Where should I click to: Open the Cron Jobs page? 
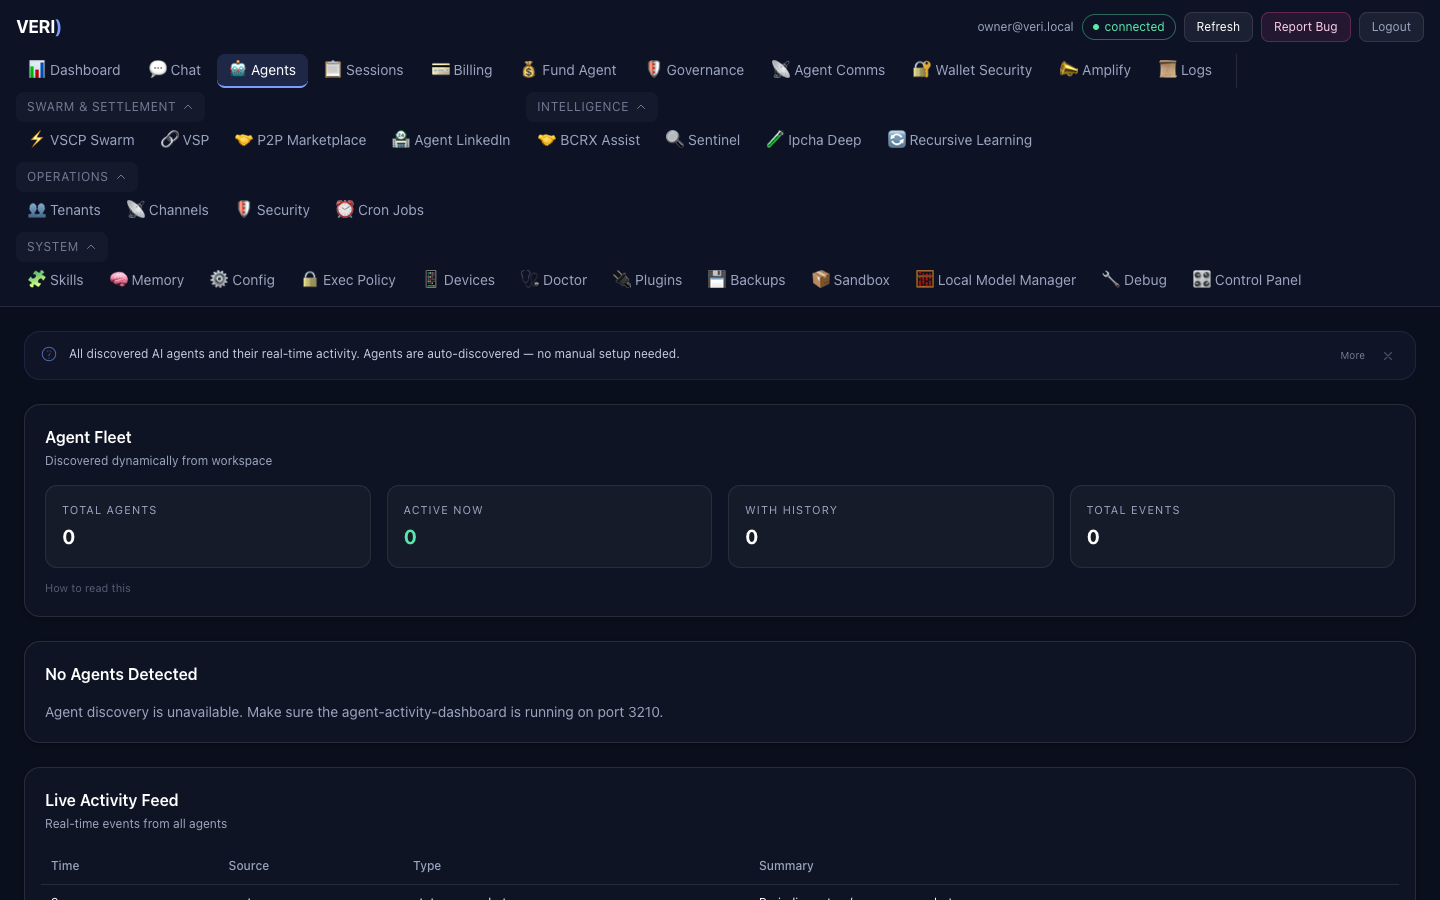pos(379,210)
